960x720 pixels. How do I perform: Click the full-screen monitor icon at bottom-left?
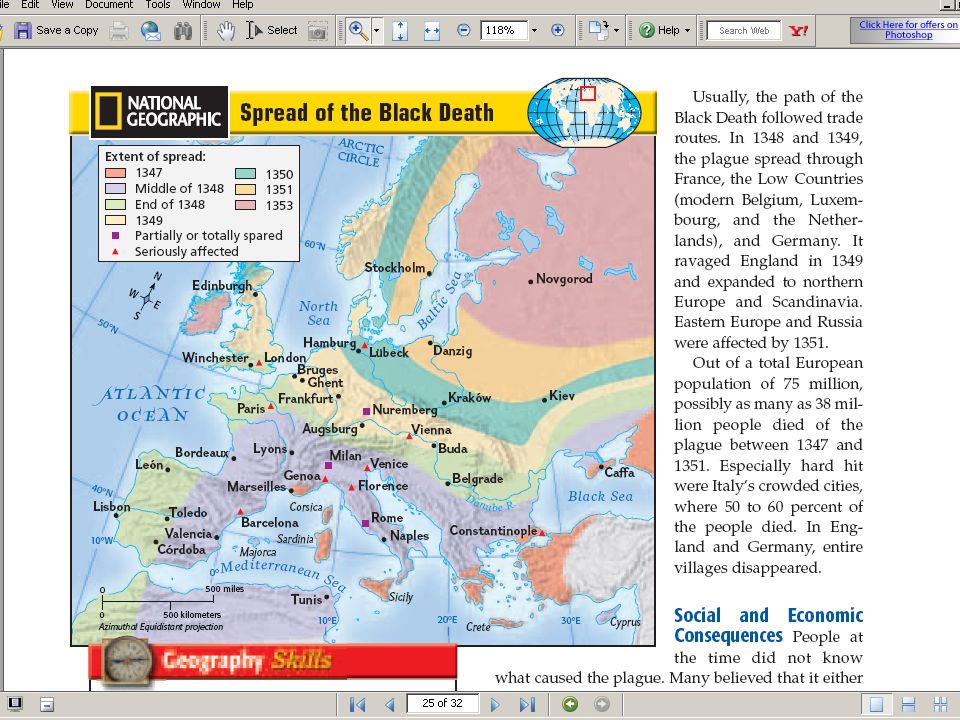(x=15, y=704)
